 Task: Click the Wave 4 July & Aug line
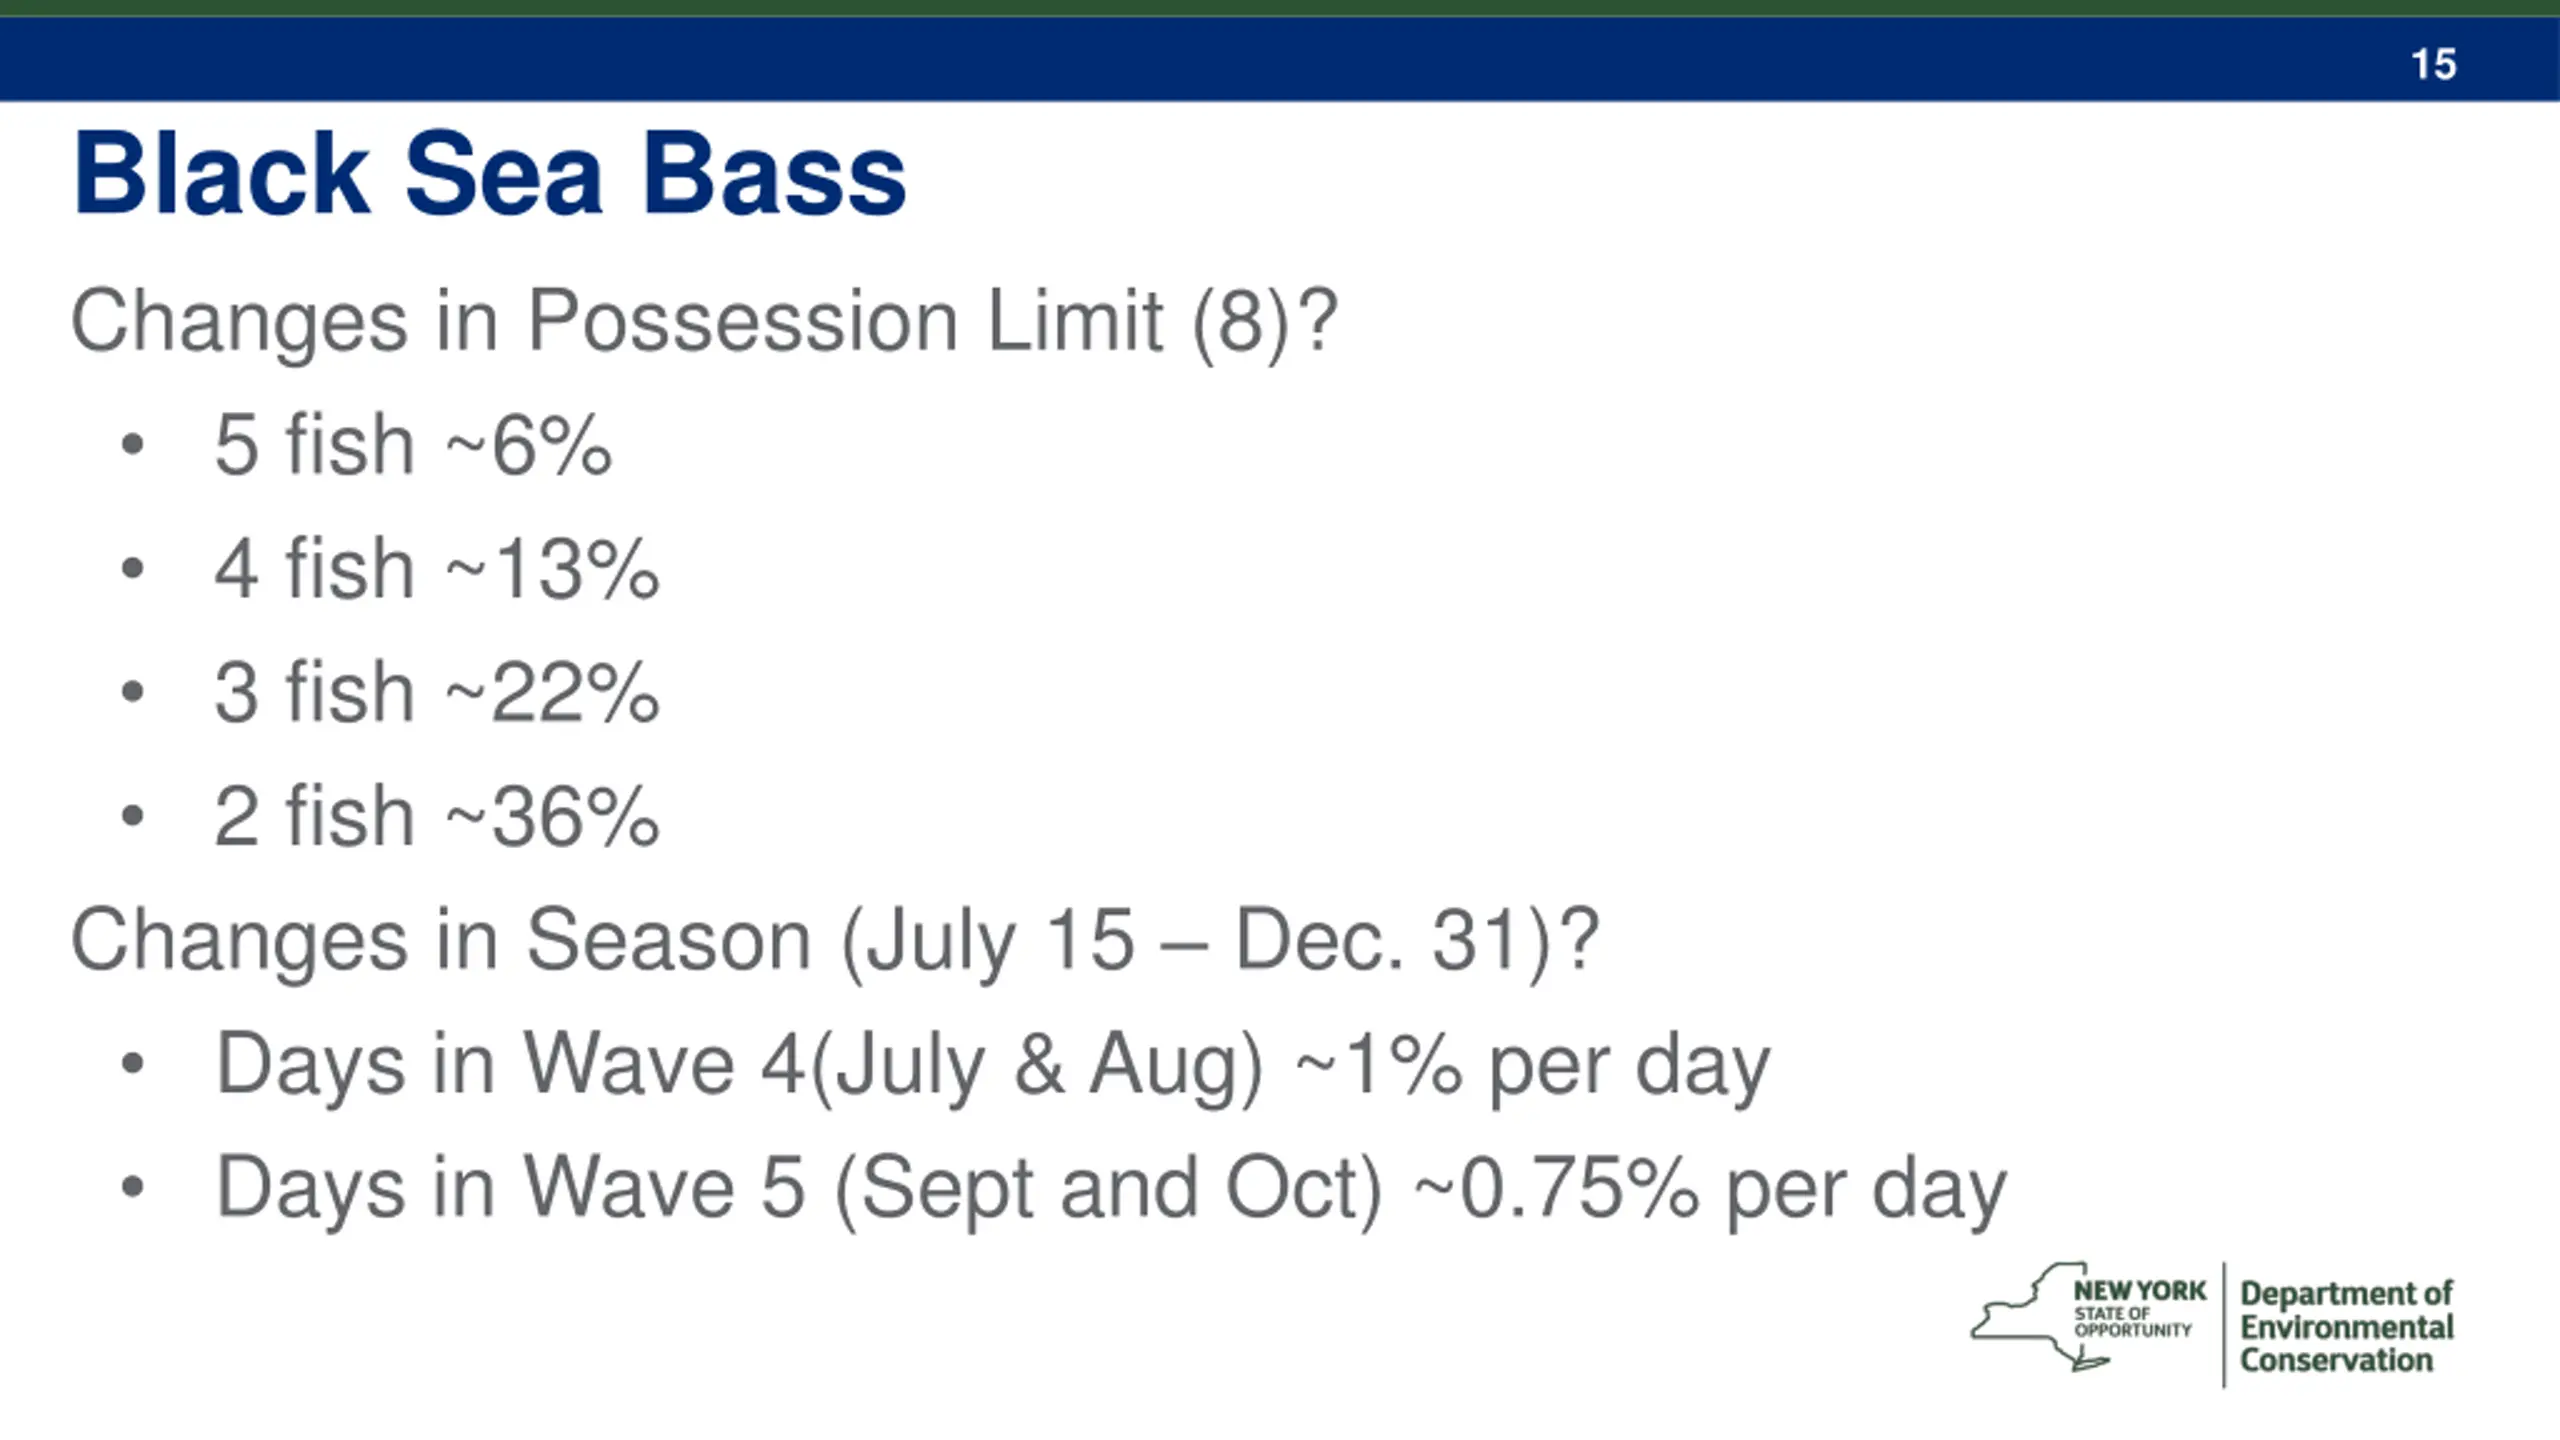993,1066
